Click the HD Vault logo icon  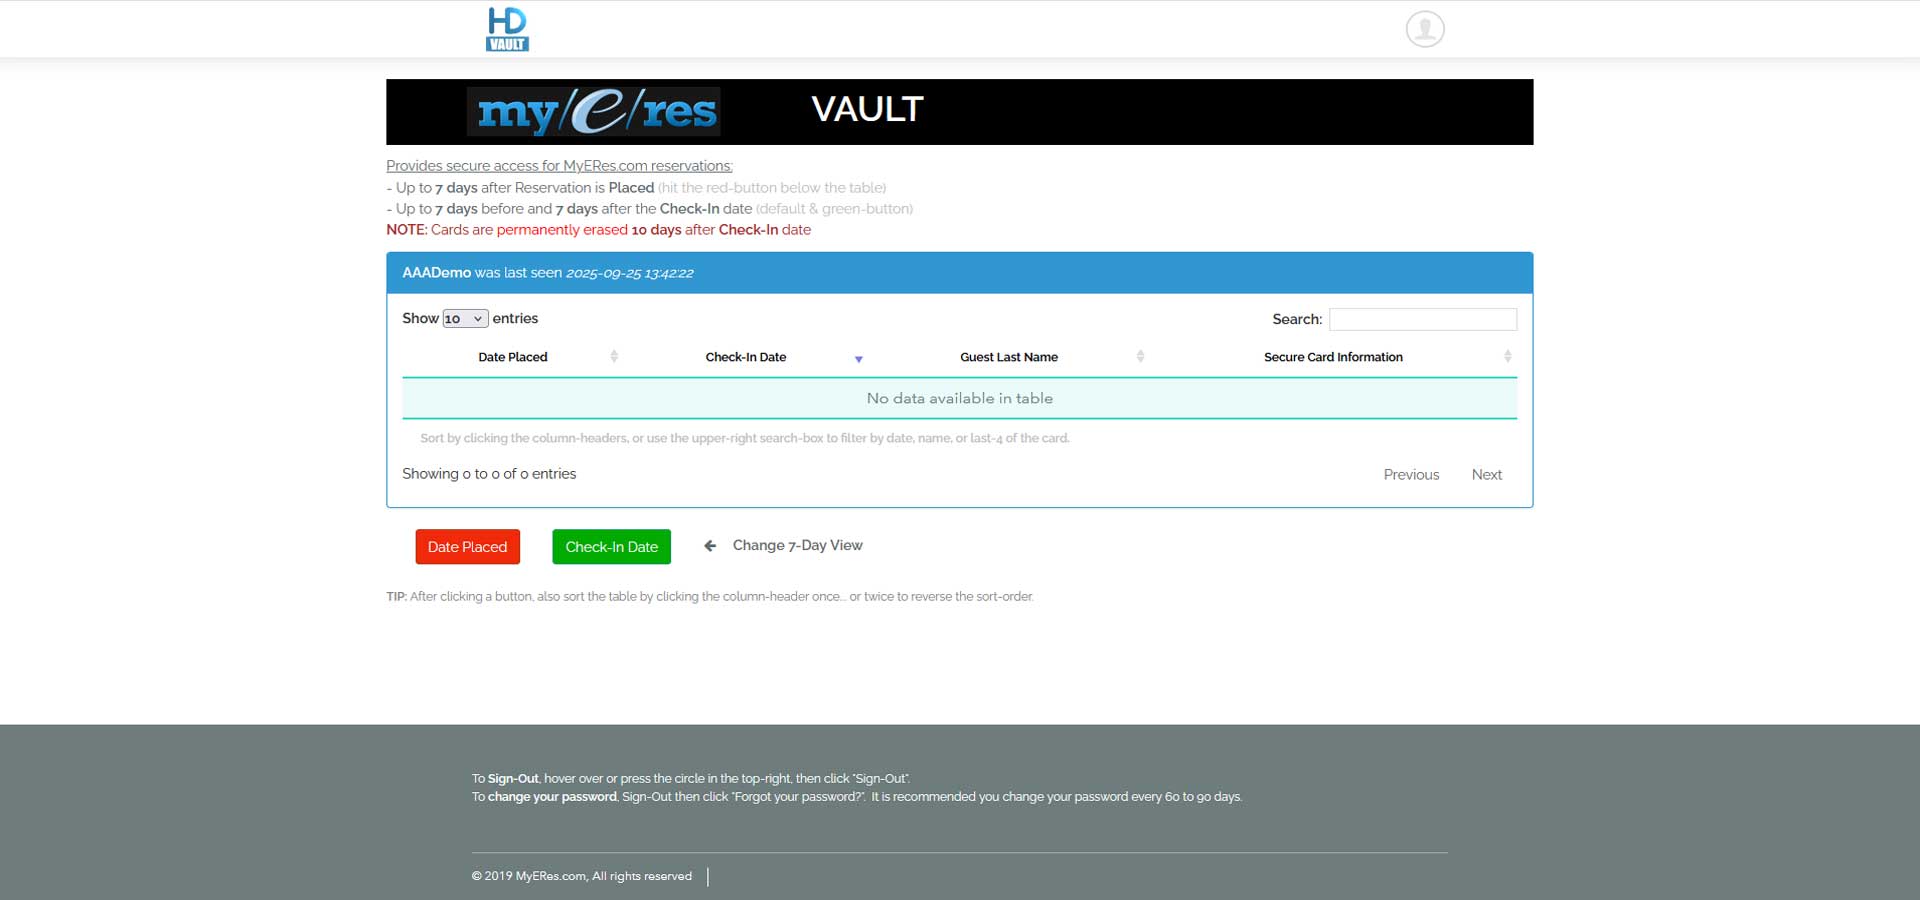(x=507, y=29)
